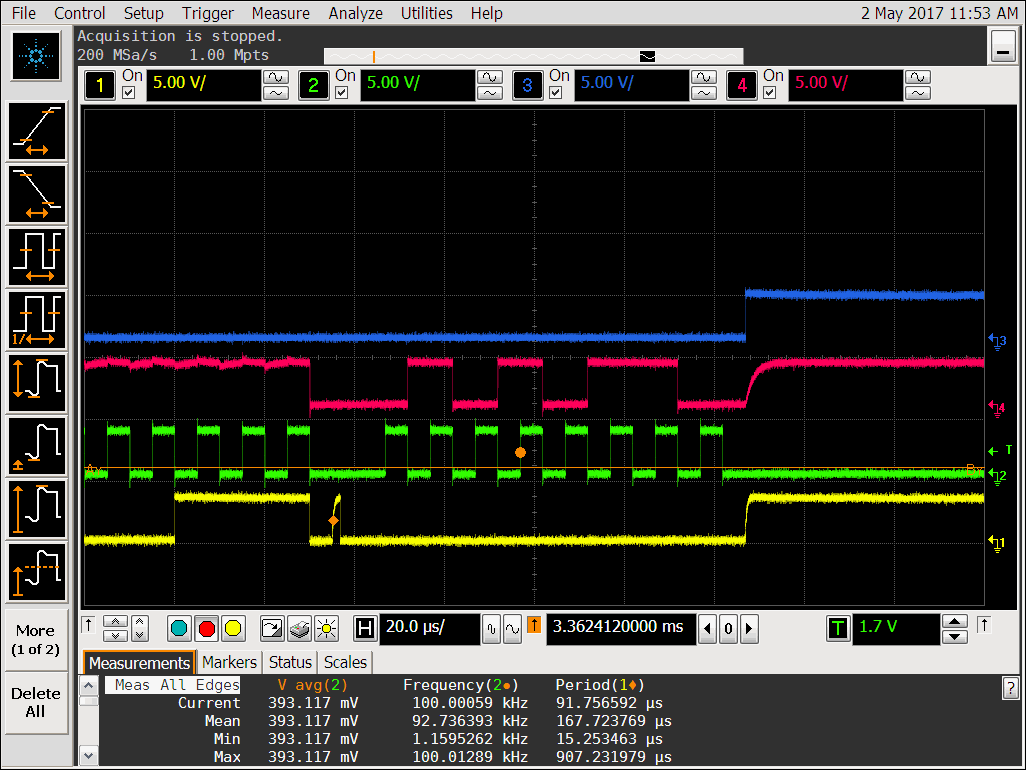Image resolution: width=1026 pixels, height=770 pixels.
Task: Select the rise time measurement icon
Action: (x=37, y=131)
